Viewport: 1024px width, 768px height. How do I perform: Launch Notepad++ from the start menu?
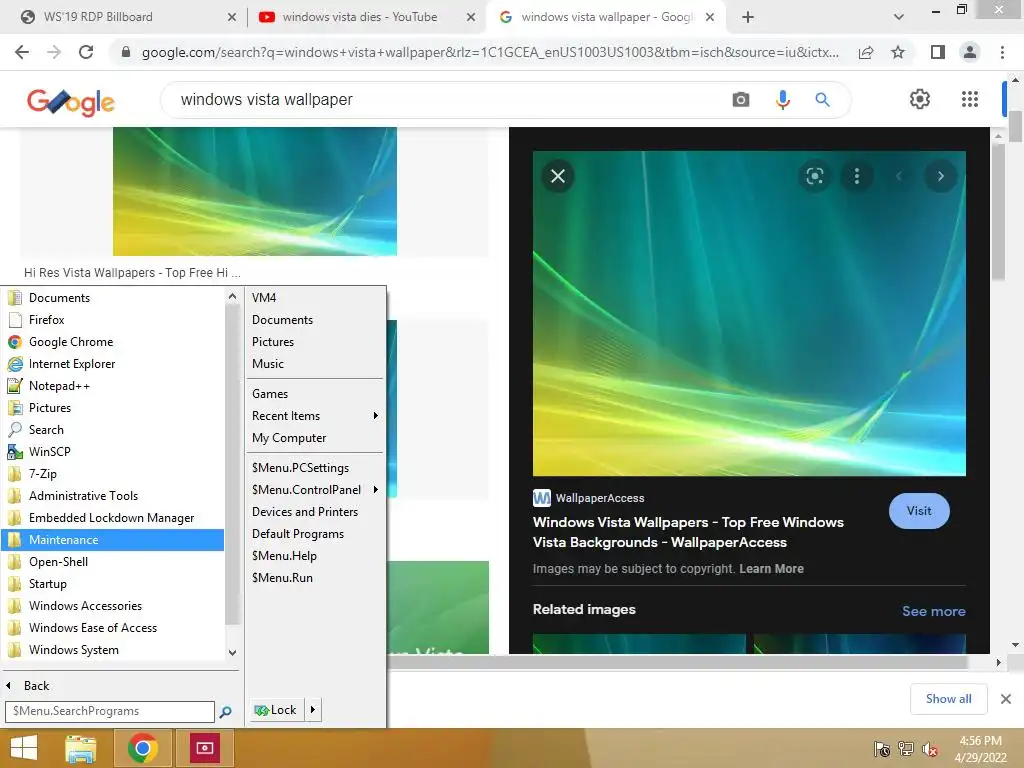pyautogui.click(x=112, y=385)
